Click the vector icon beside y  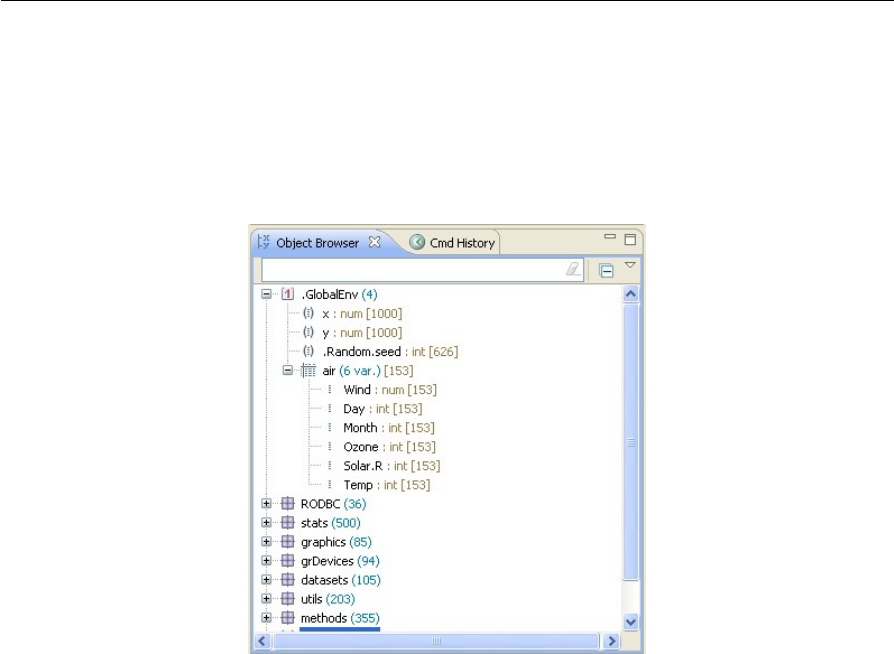[308, 332]
